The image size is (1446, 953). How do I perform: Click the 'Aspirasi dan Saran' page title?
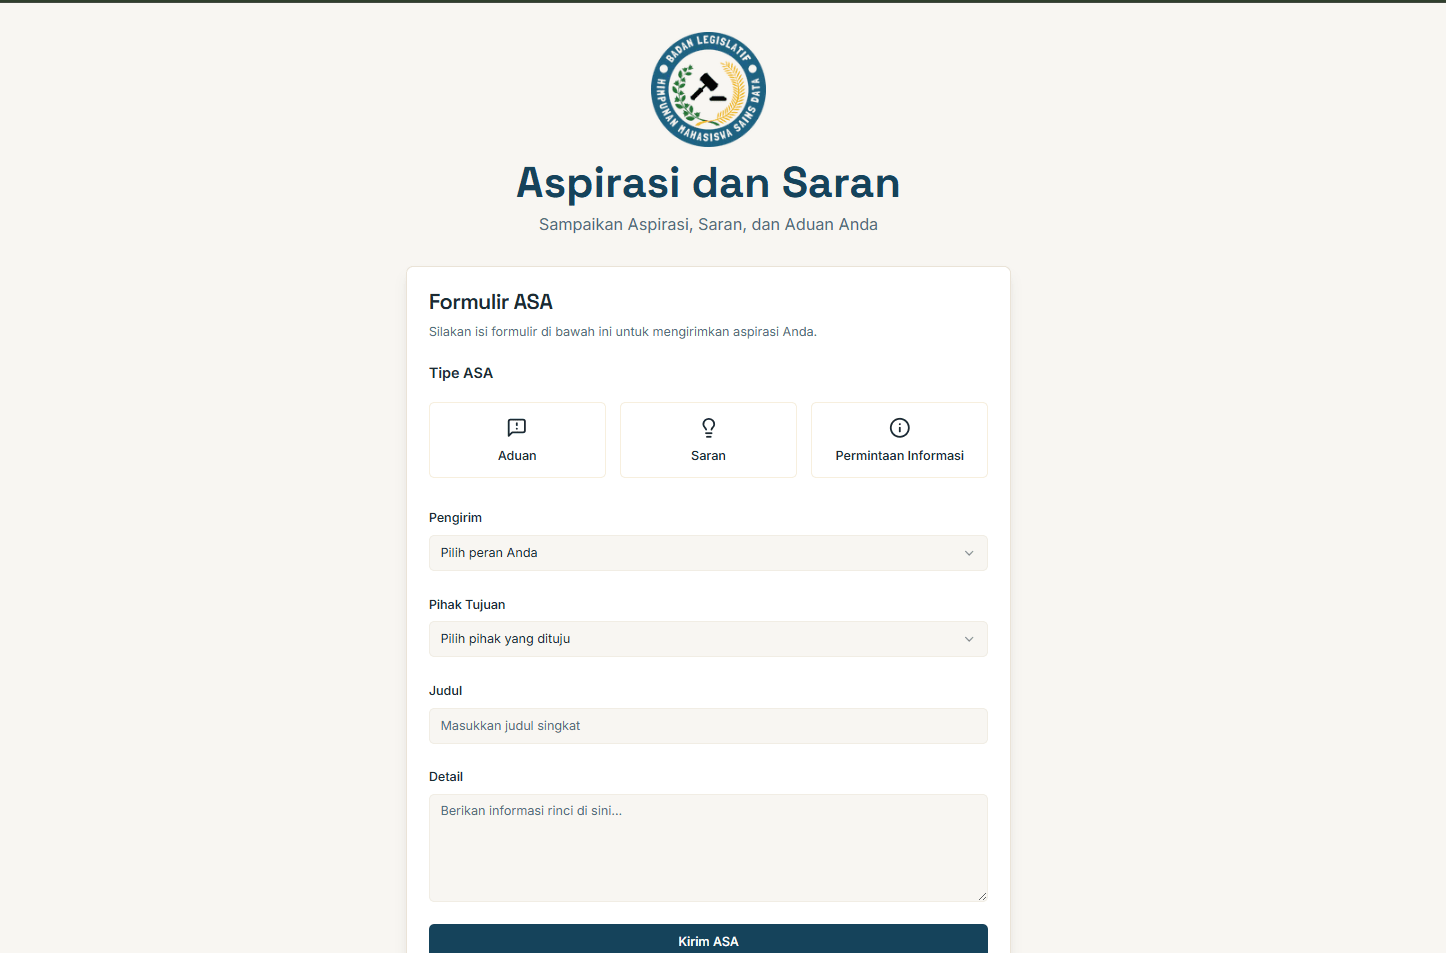(708, 183)
